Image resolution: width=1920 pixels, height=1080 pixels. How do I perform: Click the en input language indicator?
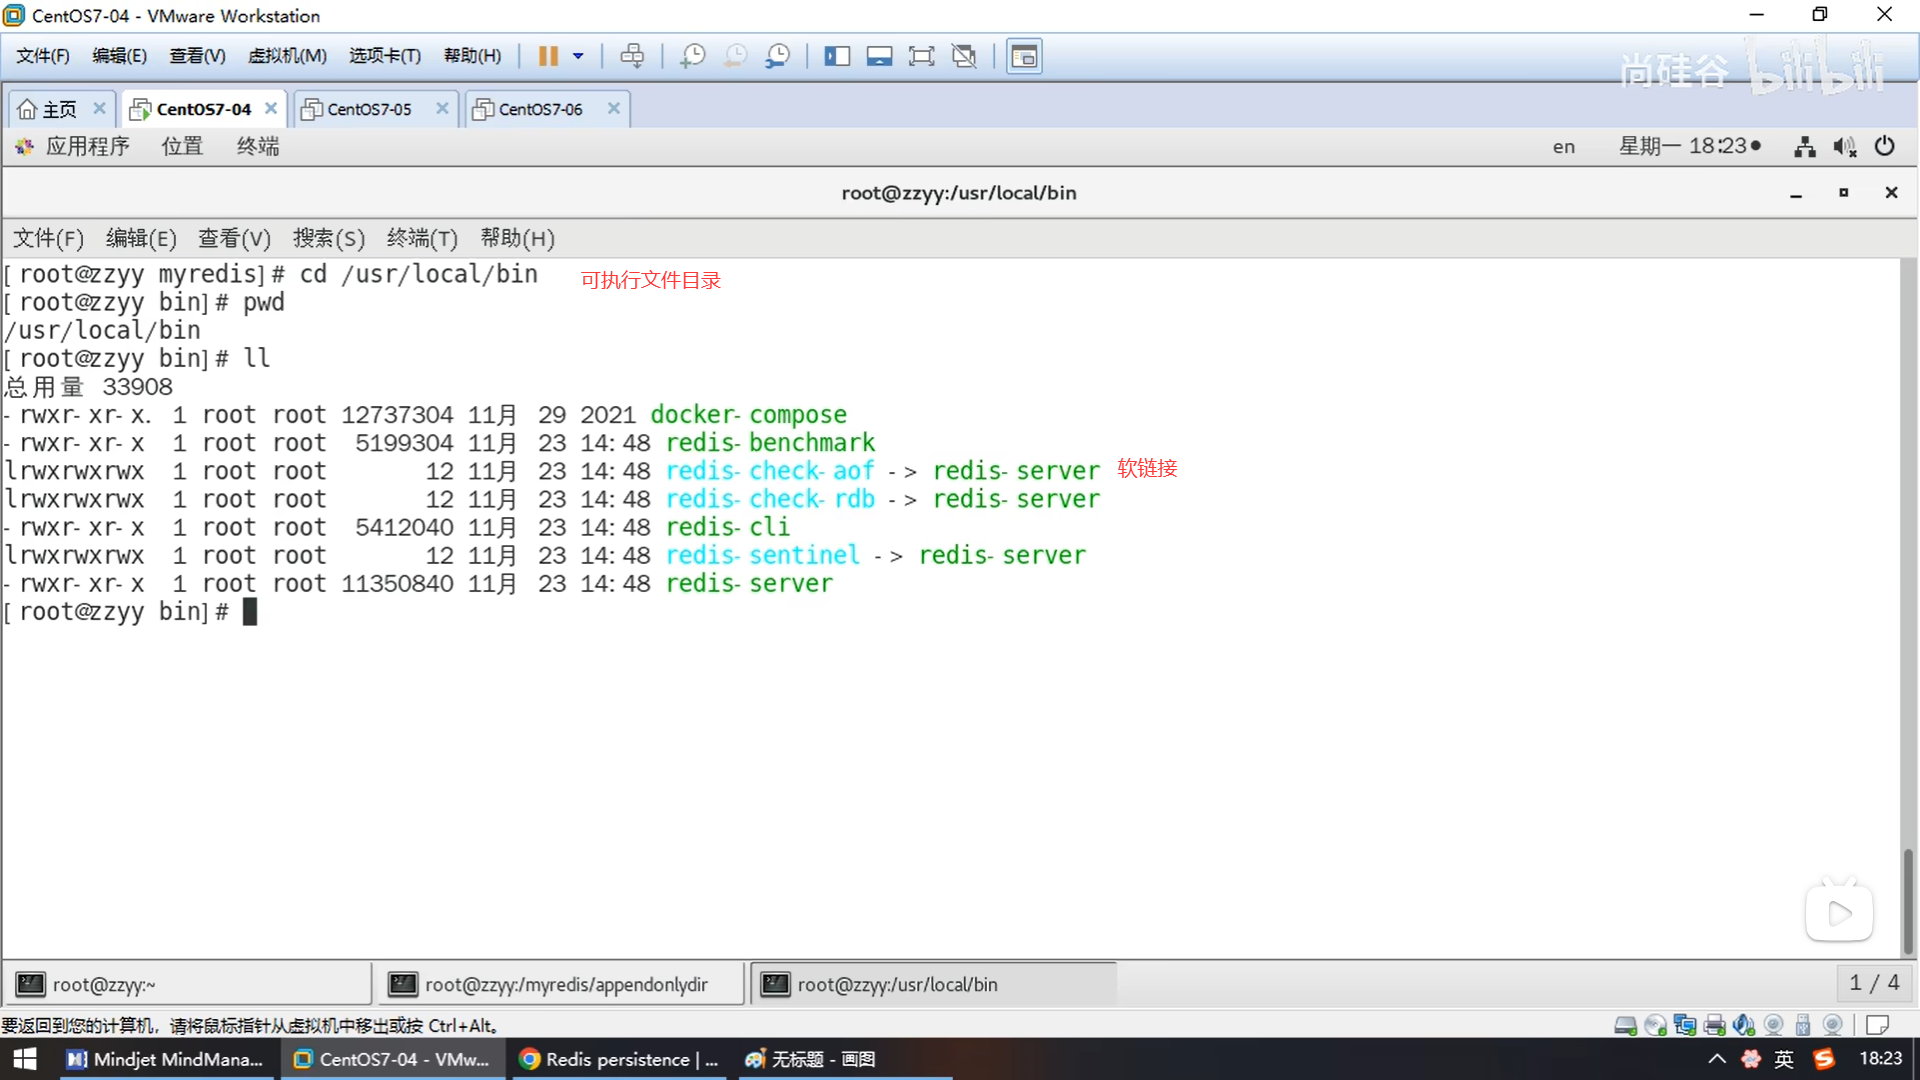1563,147
